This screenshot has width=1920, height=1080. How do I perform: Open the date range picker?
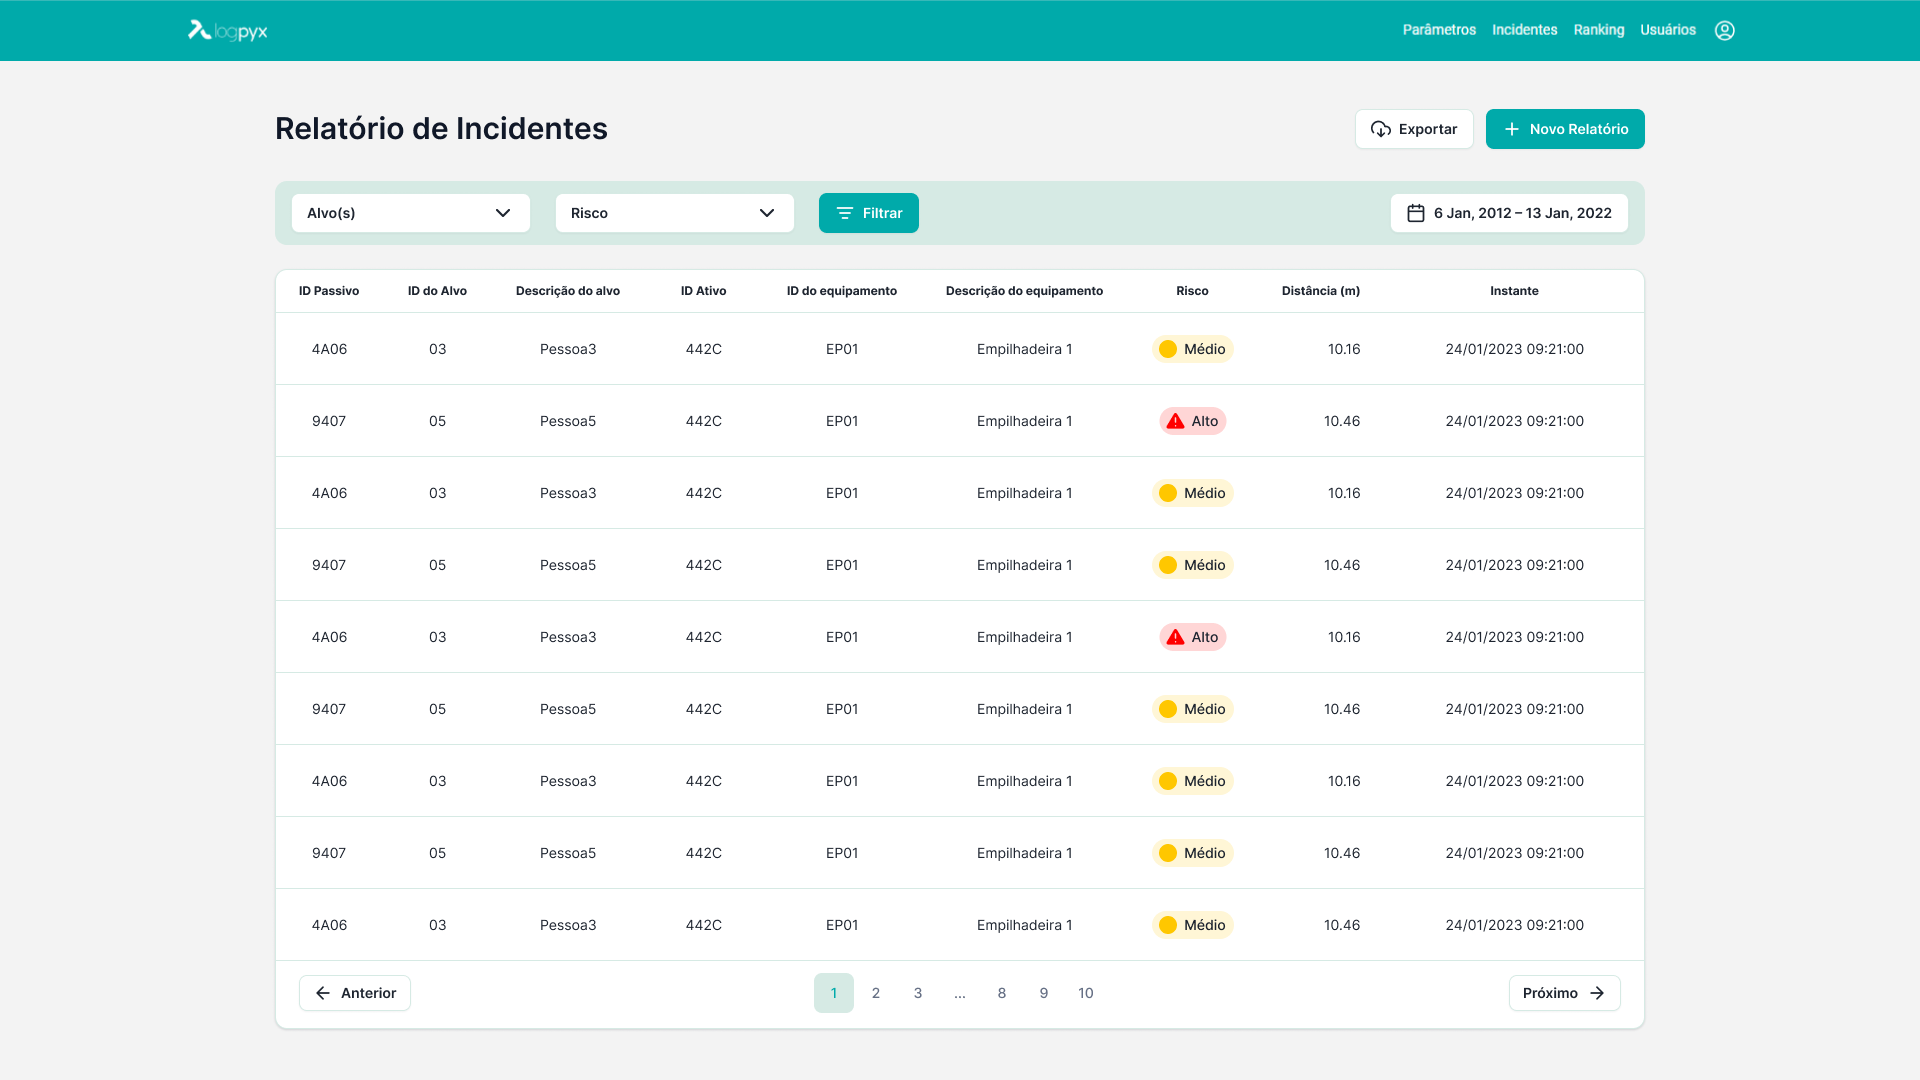tap(1509, 213)
